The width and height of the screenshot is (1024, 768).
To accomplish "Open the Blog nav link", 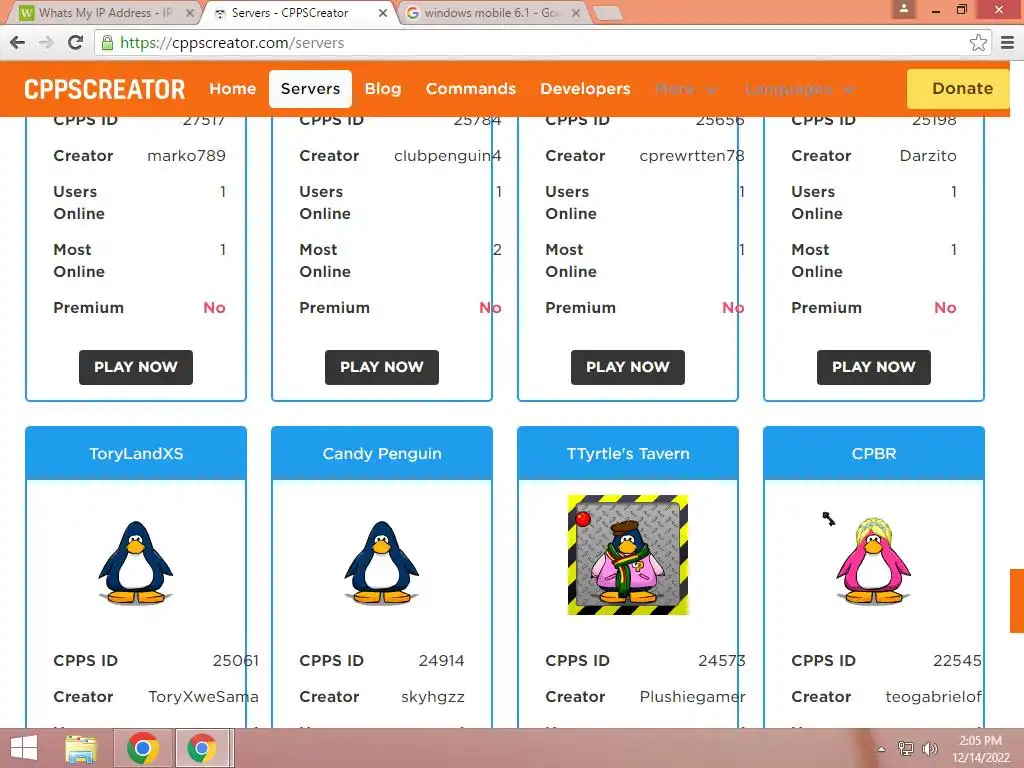I will tap(383, 89).
